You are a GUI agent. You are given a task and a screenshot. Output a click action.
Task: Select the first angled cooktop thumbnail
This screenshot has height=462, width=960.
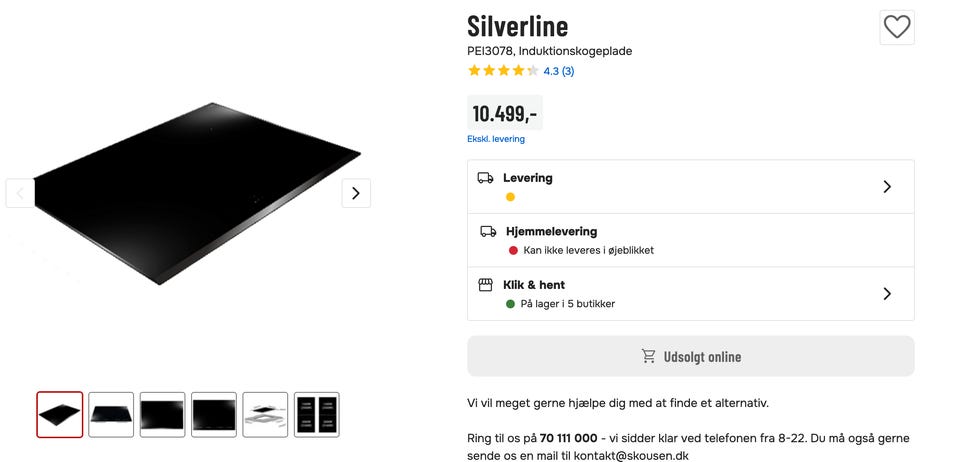pyautogui.click(x=60, y=414)
